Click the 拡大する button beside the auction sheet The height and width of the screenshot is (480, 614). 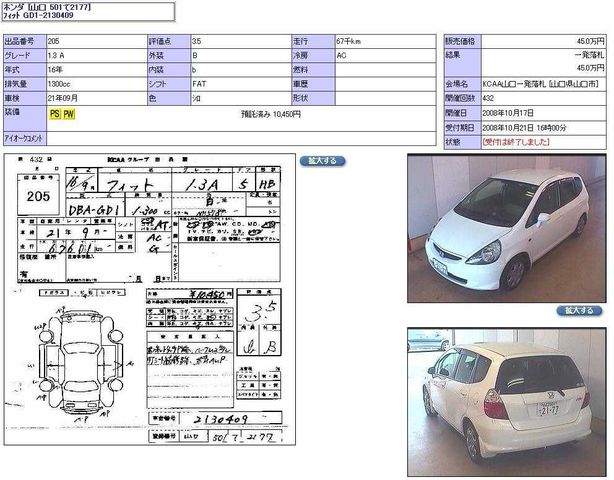(x=322, y=161)
